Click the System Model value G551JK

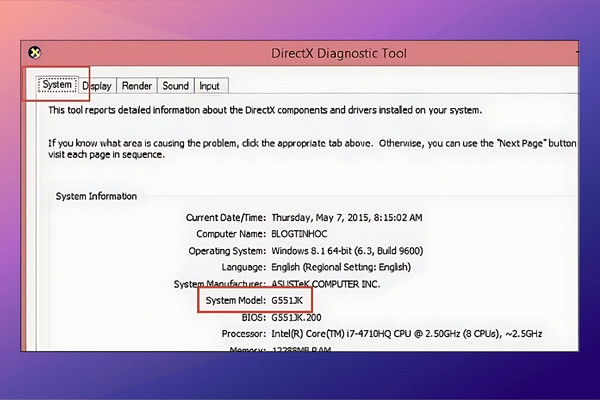click(287, 300)
